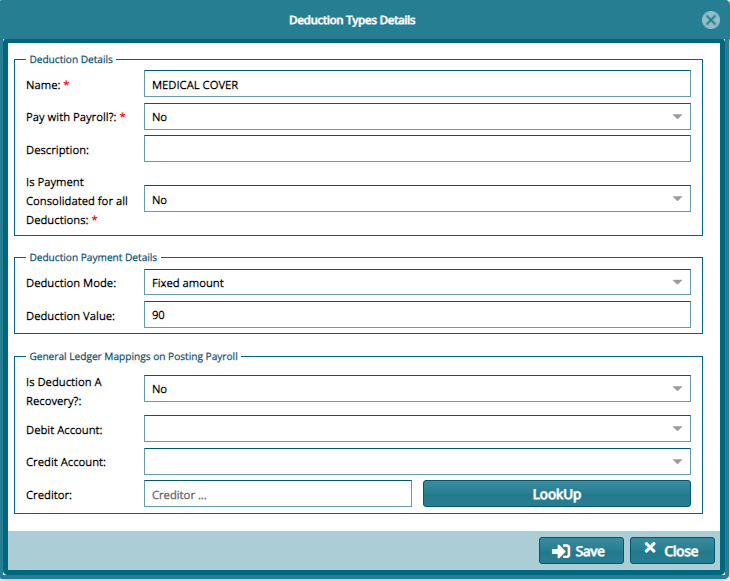The width and height of the screenshot is (730, 581).
Task: Click the 'Is Deduction A Recovery?:' label
Action: [64, 392]
